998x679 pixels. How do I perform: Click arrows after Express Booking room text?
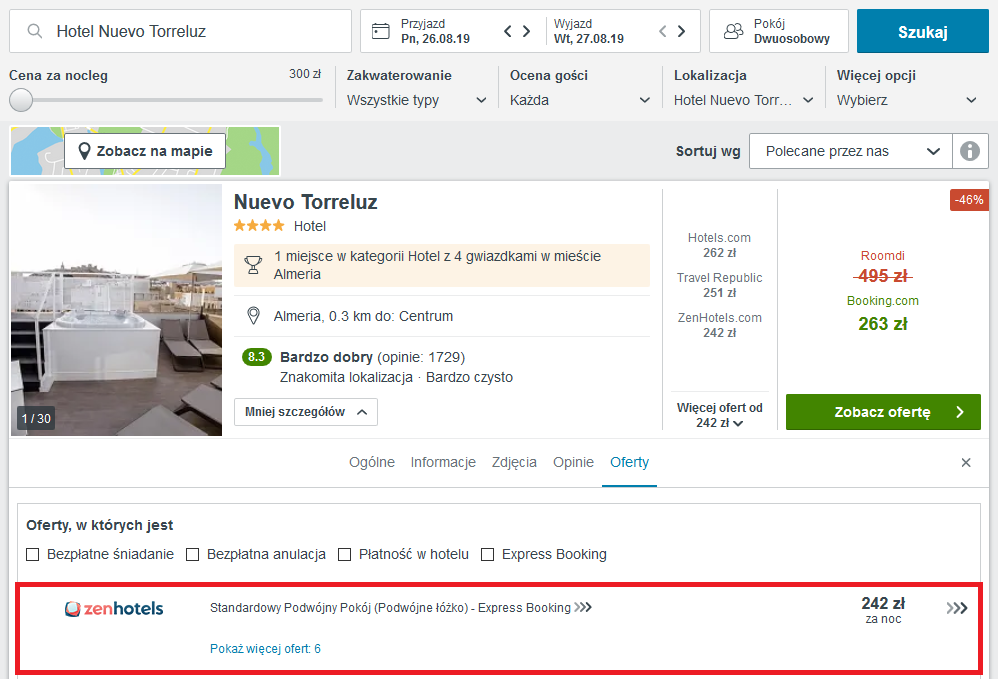[x=583, y=607]
